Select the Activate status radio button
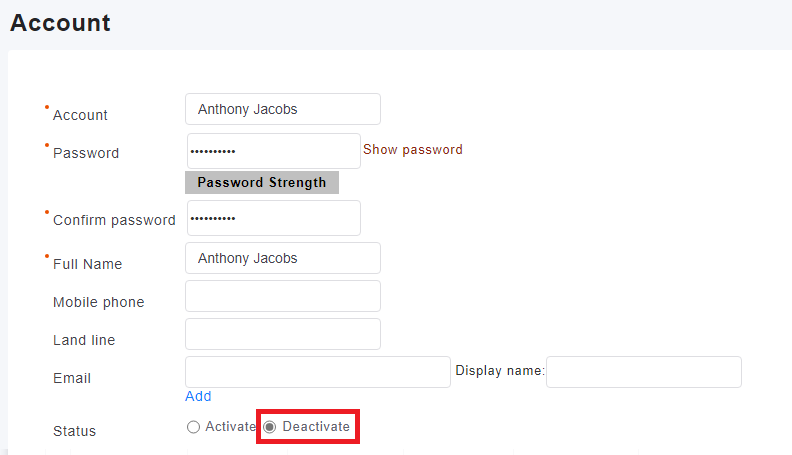Image resolution: width=792 pixels, height=455 pixels. 194,427
